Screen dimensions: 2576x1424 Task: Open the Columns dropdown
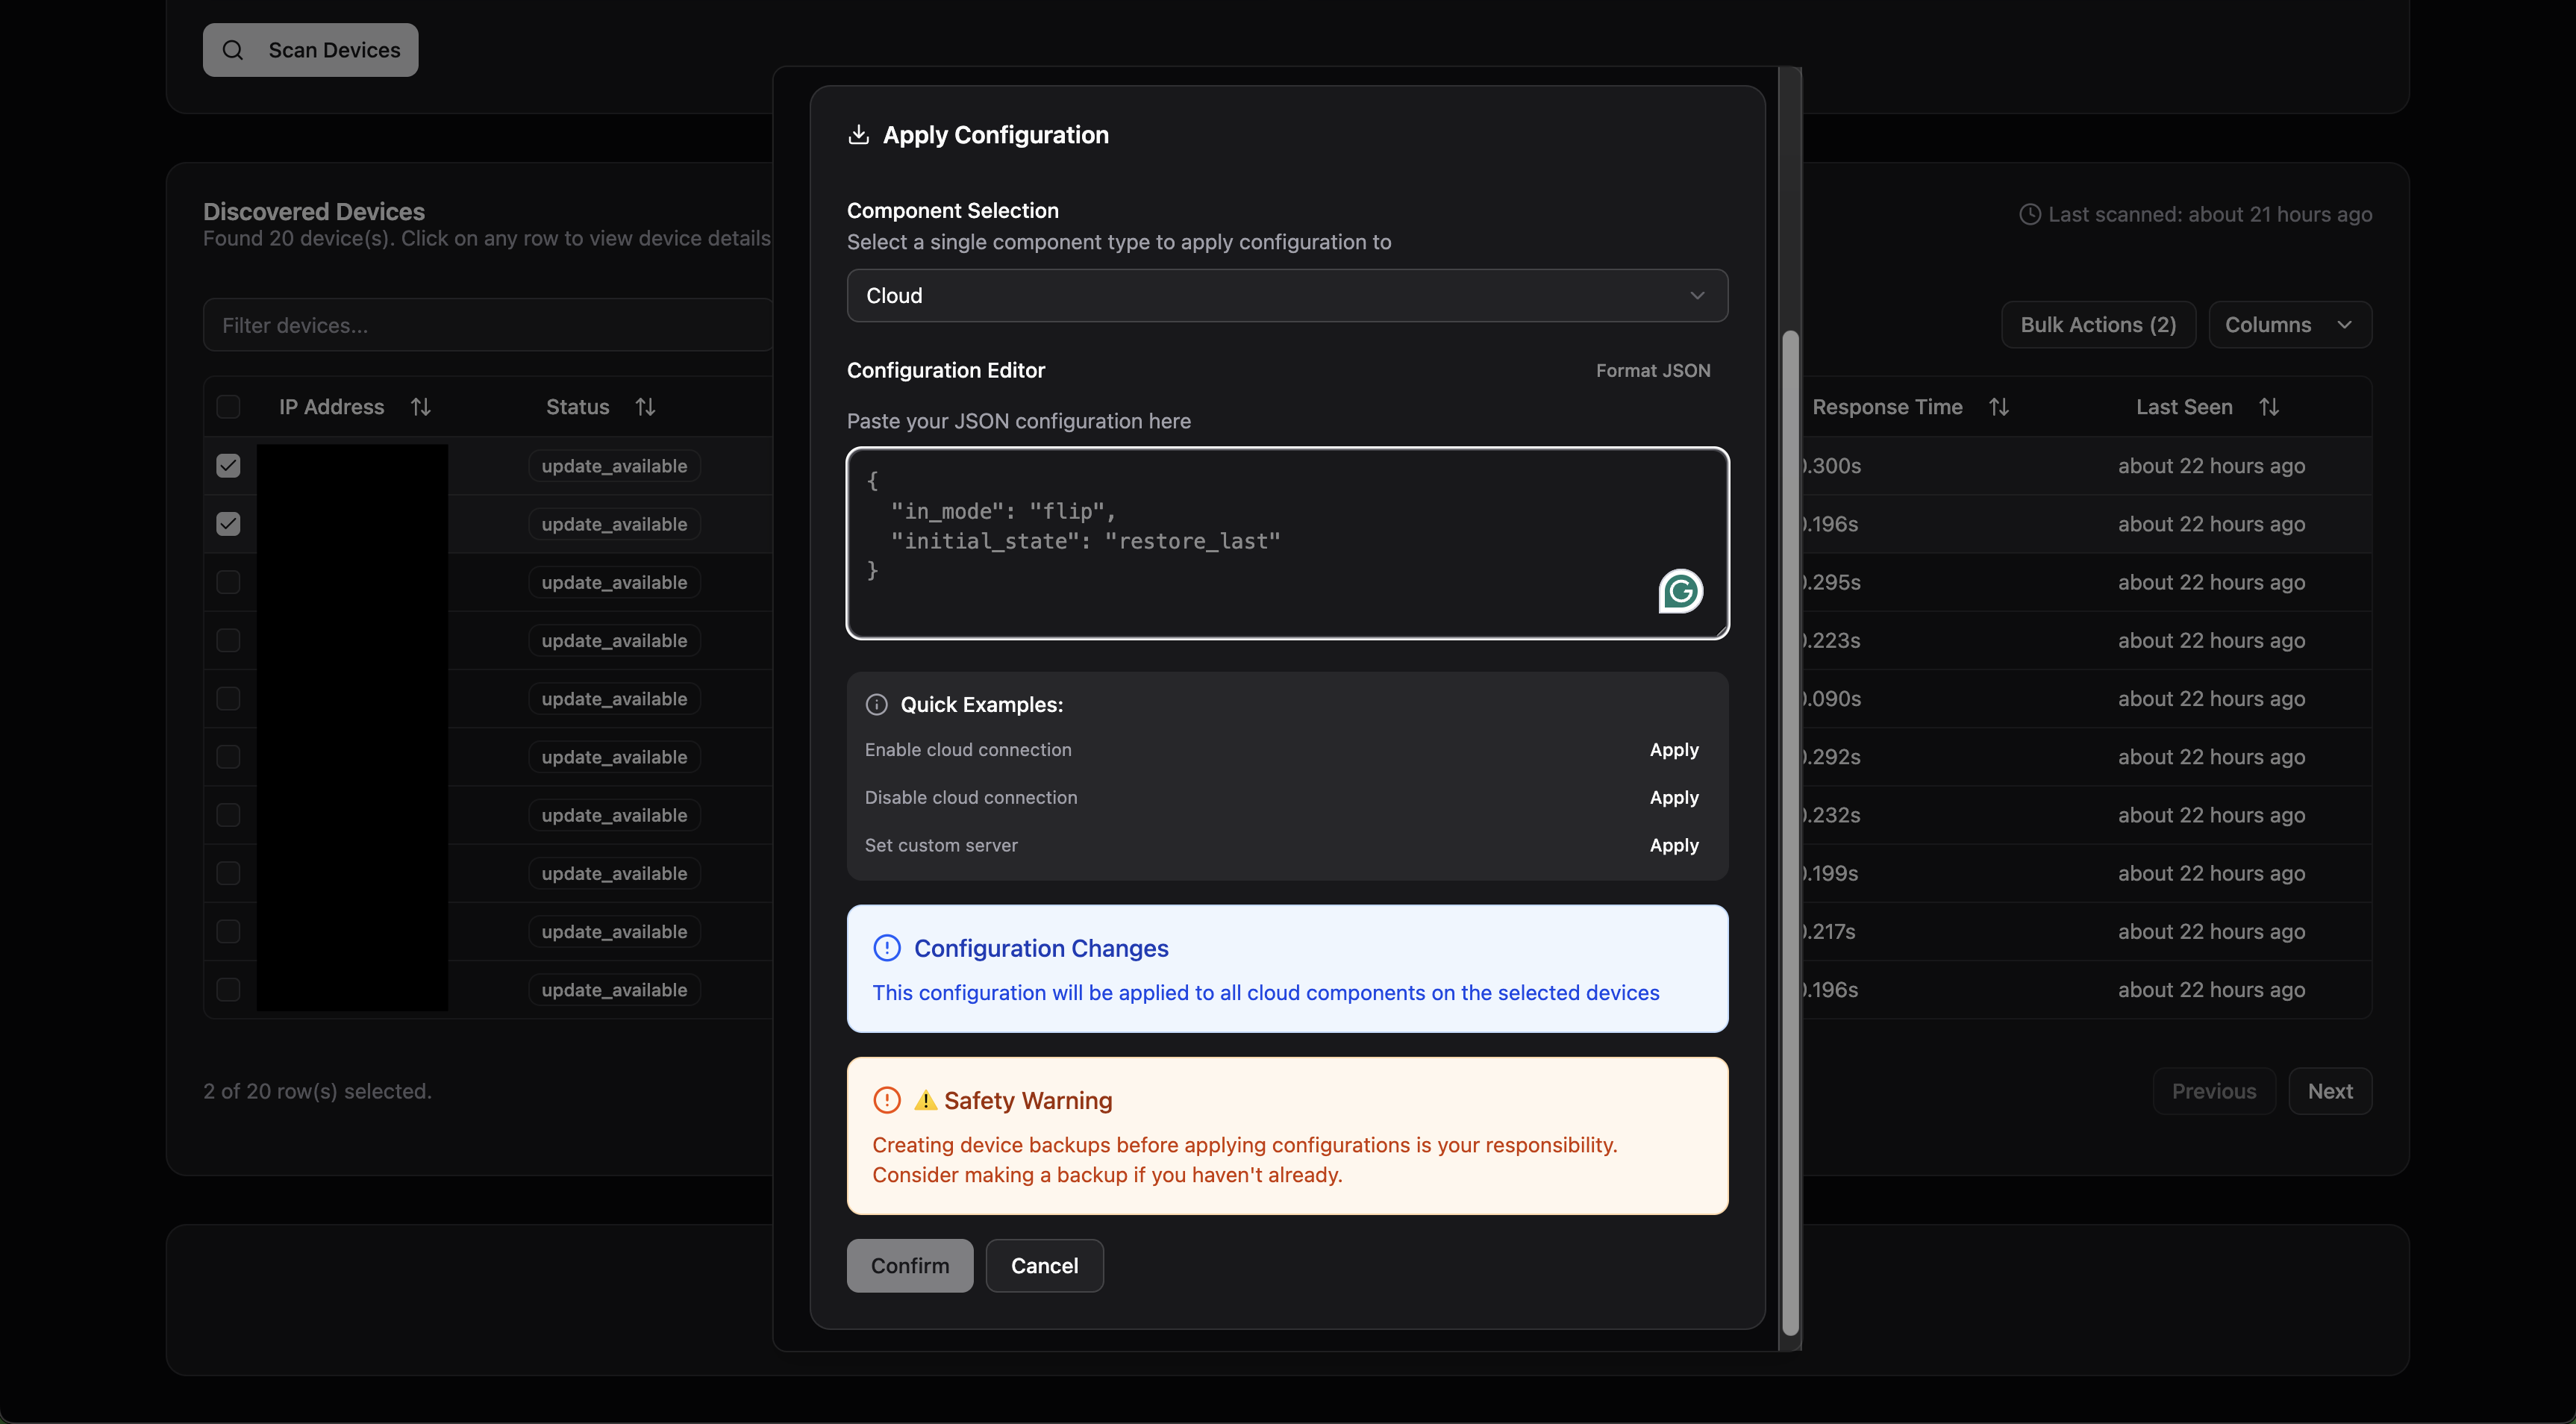(2289, 325)
